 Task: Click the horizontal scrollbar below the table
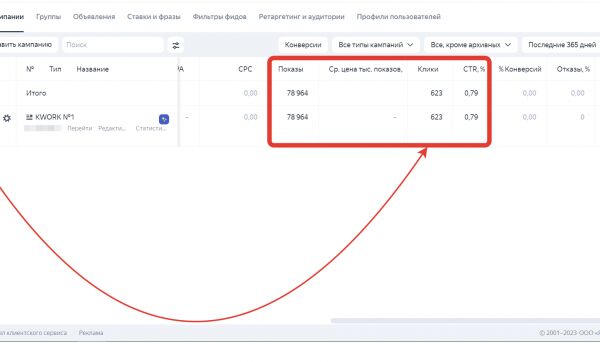tap(465, 321)
